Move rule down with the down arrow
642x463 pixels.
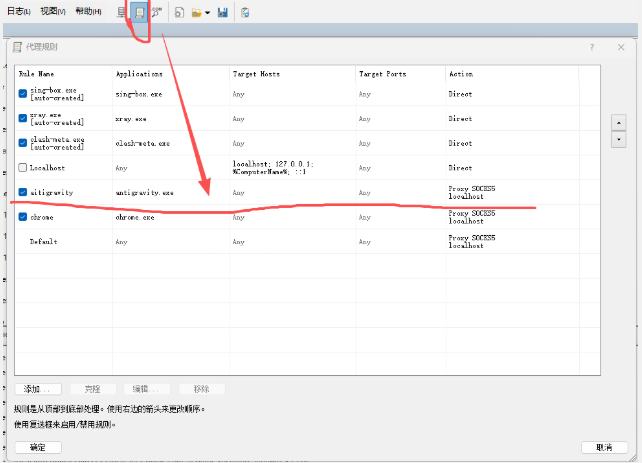618,140
